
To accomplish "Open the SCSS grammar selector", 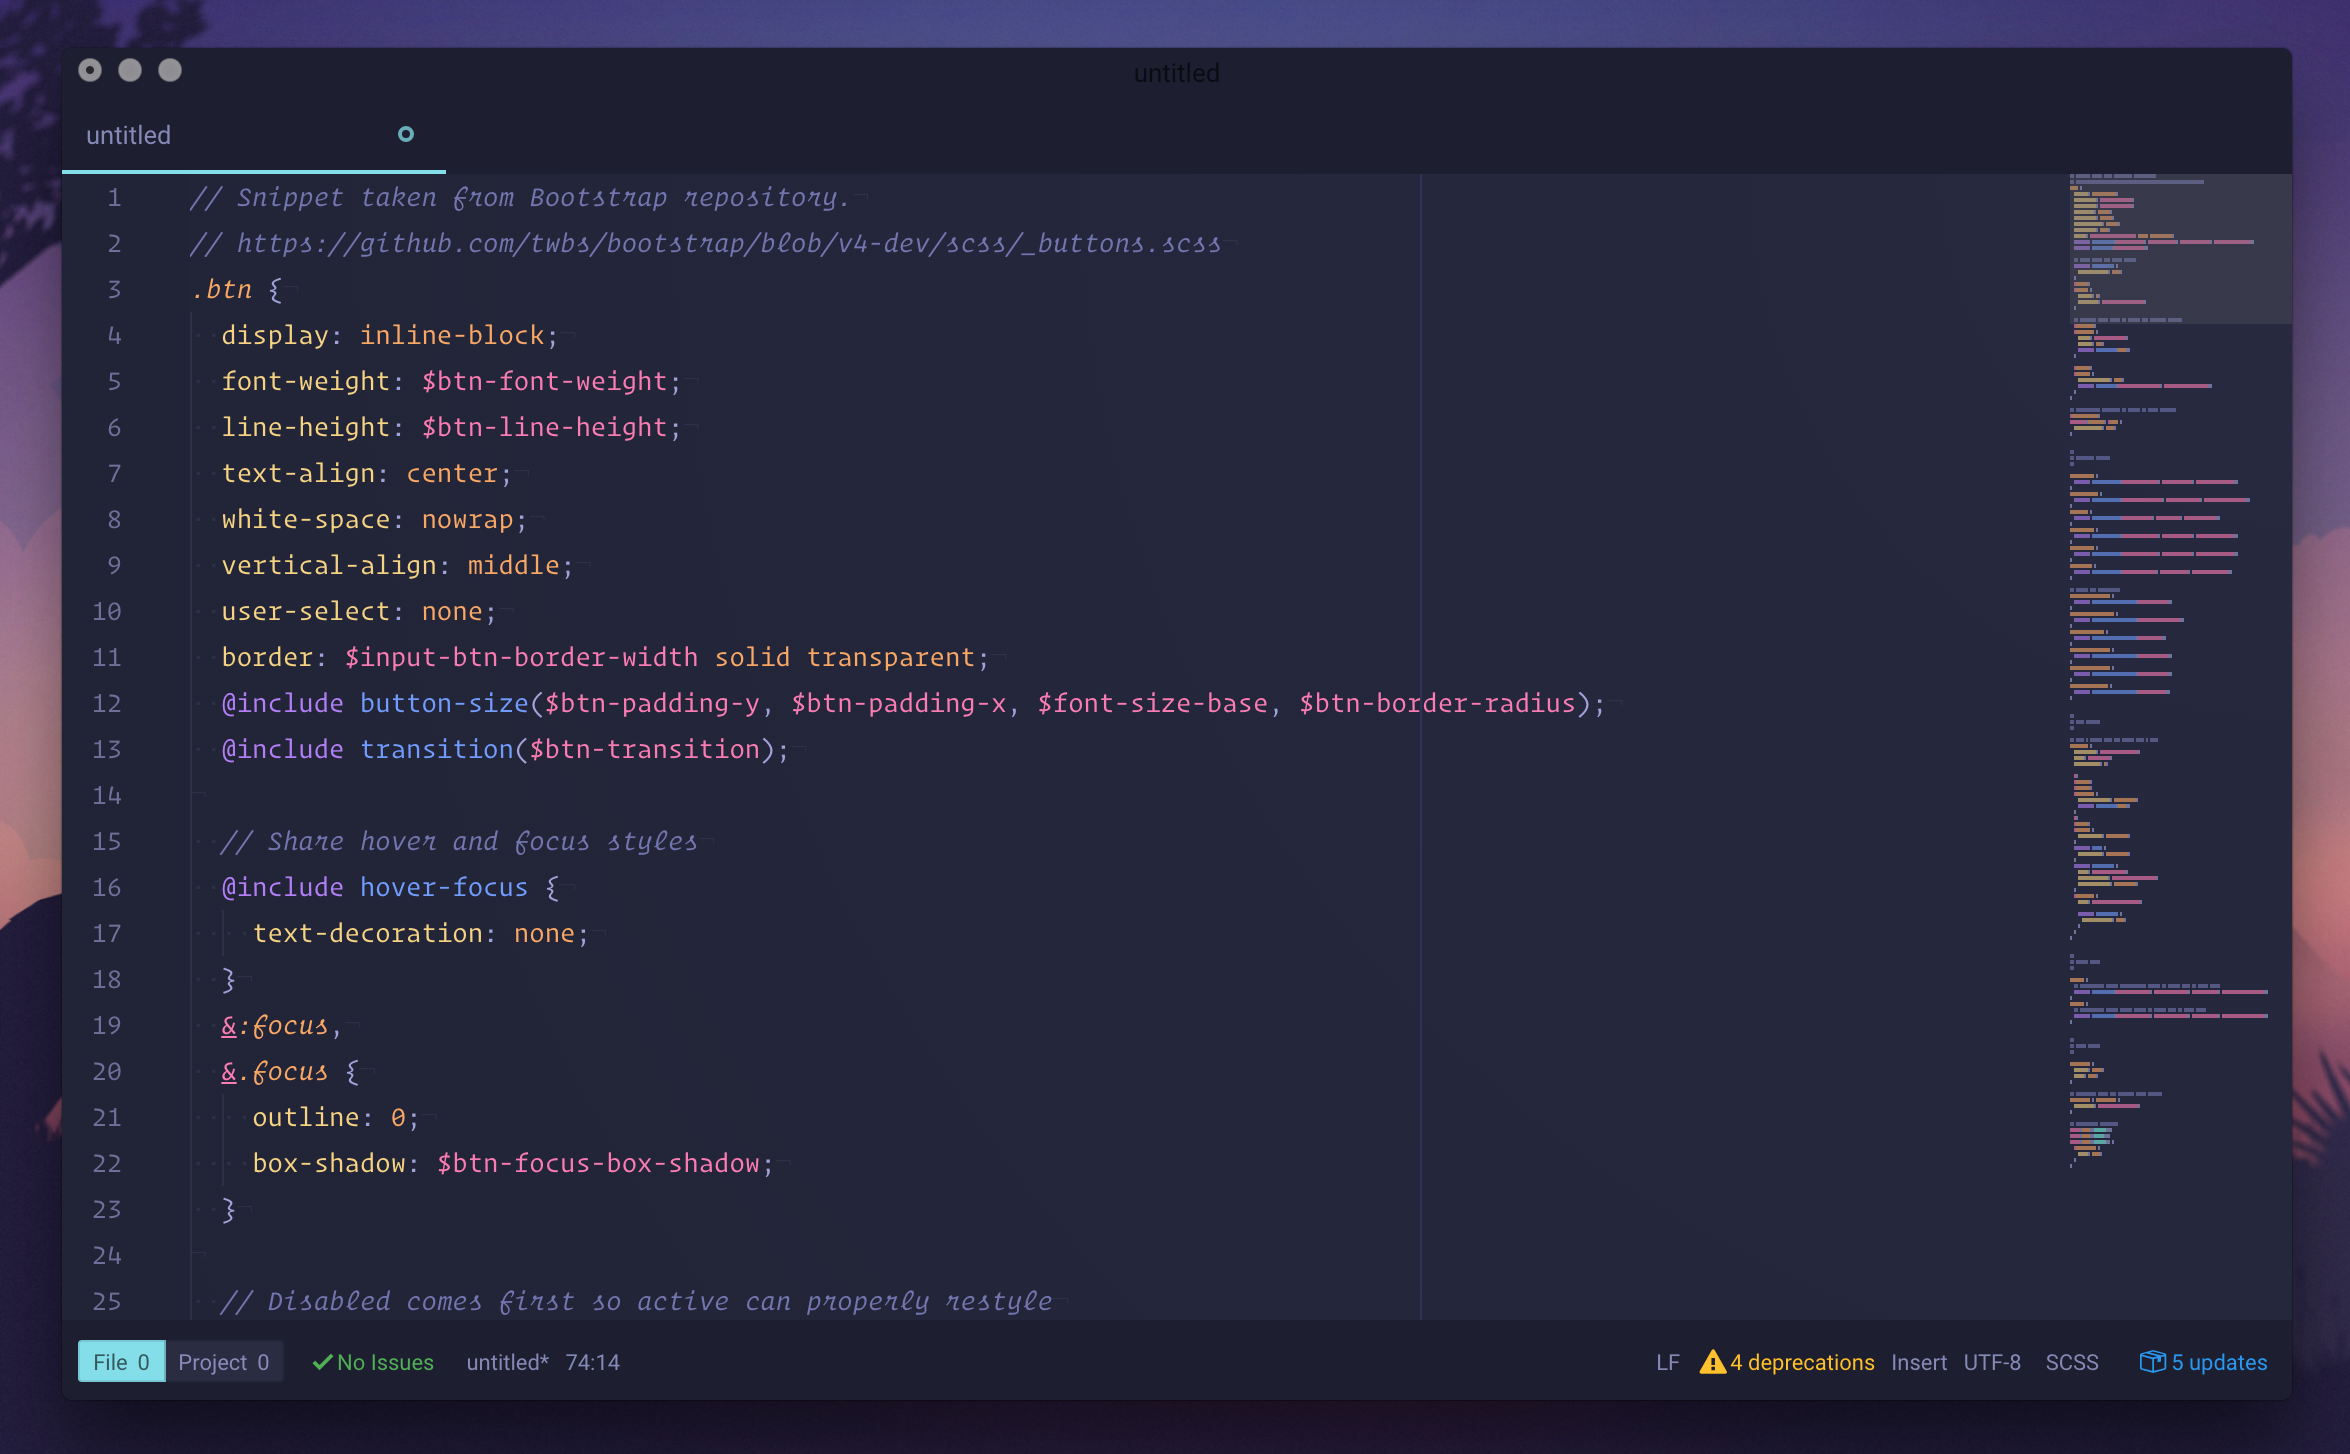I will coord(2071,1362).
